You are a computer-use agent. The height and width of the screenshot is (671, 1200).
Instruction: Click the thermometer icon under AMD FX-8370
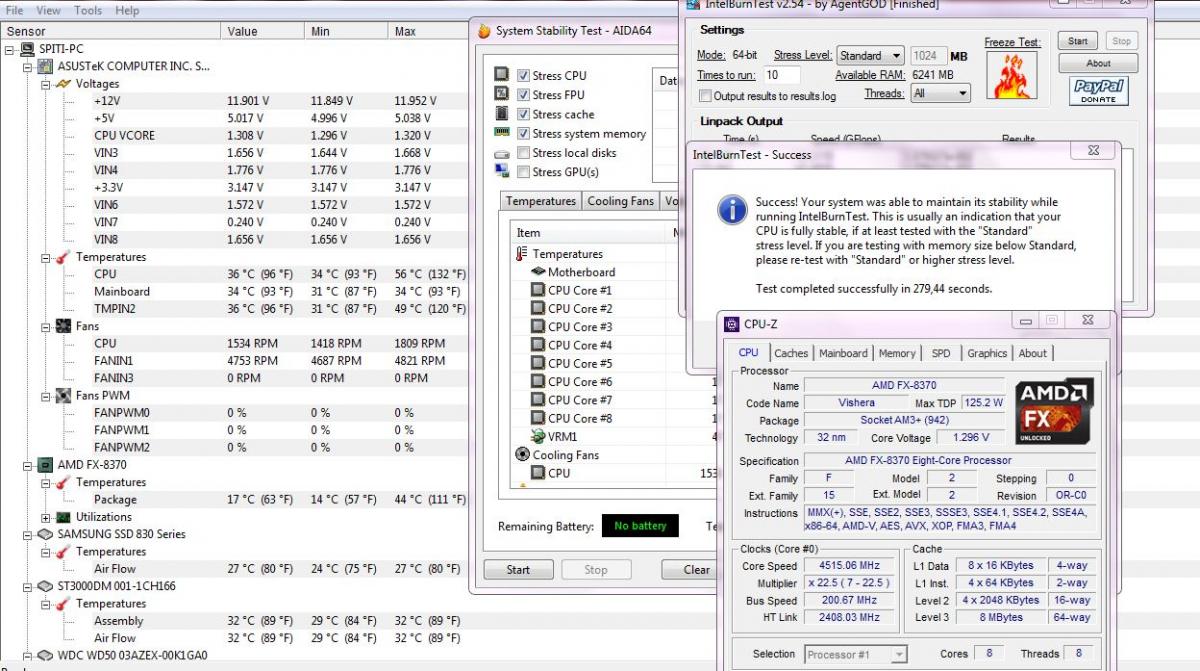[63, 482]
